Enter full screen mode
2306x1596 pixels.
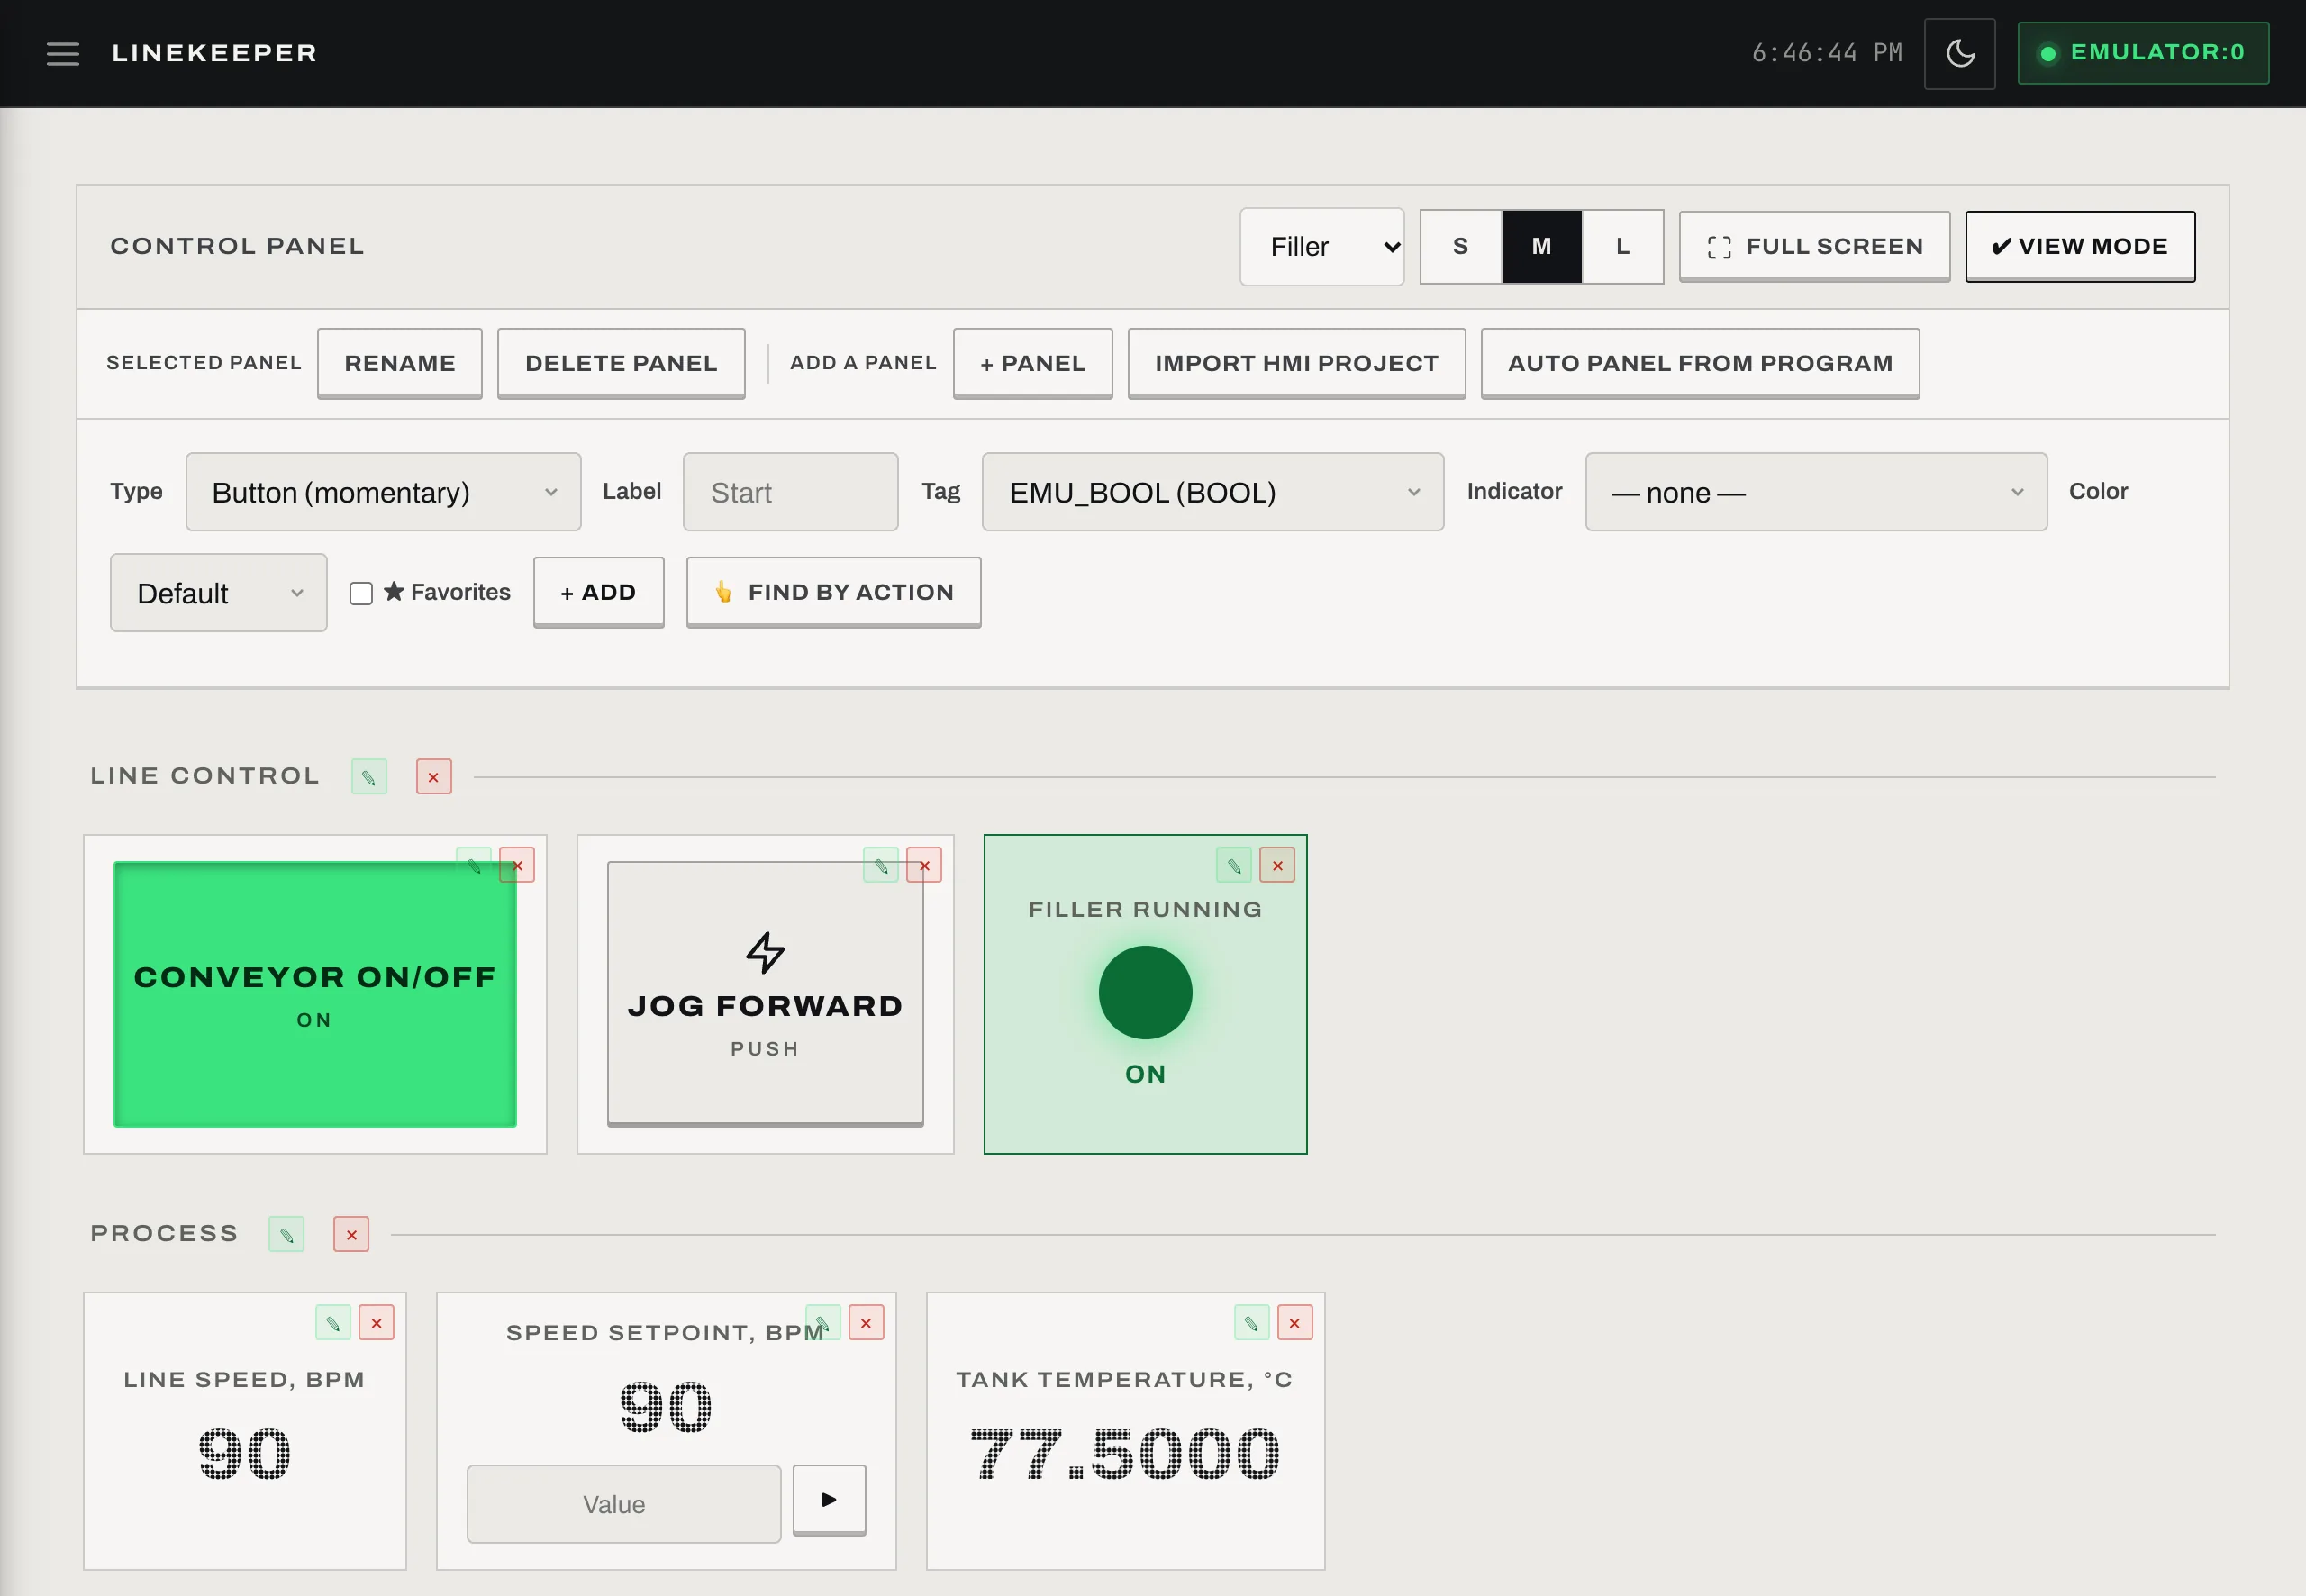tap(1814, 246)
